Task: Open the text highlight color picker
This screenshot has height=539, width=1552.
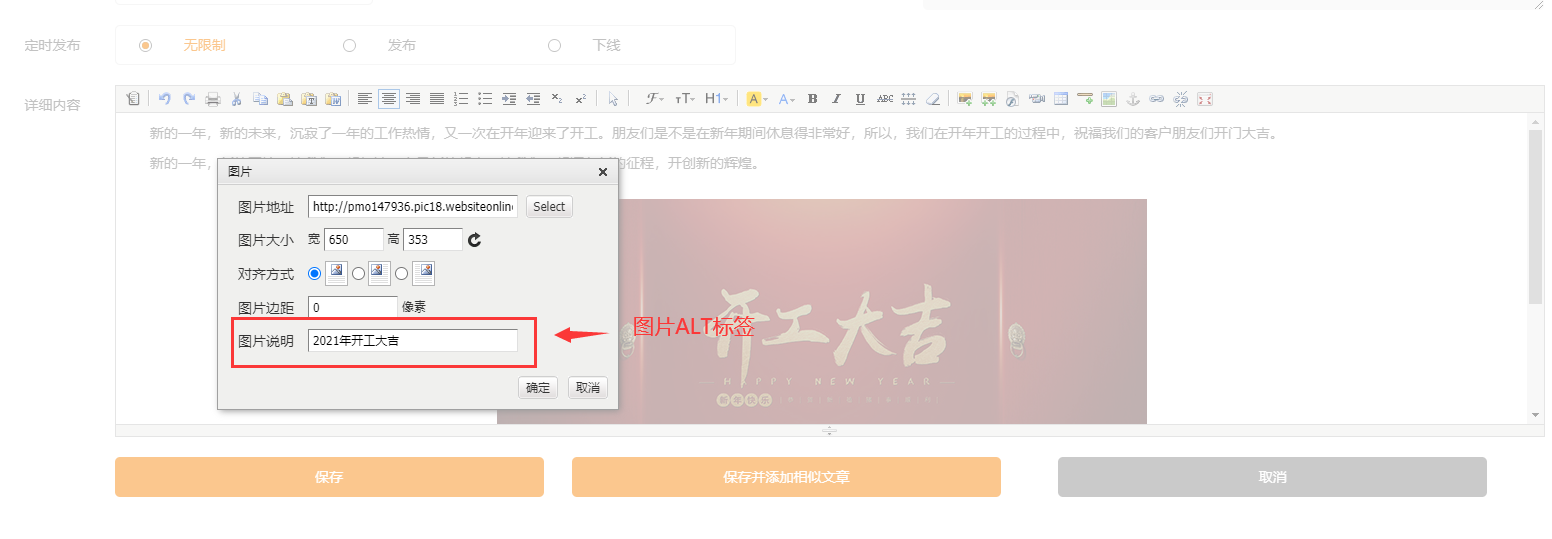Action: (756, 99)
